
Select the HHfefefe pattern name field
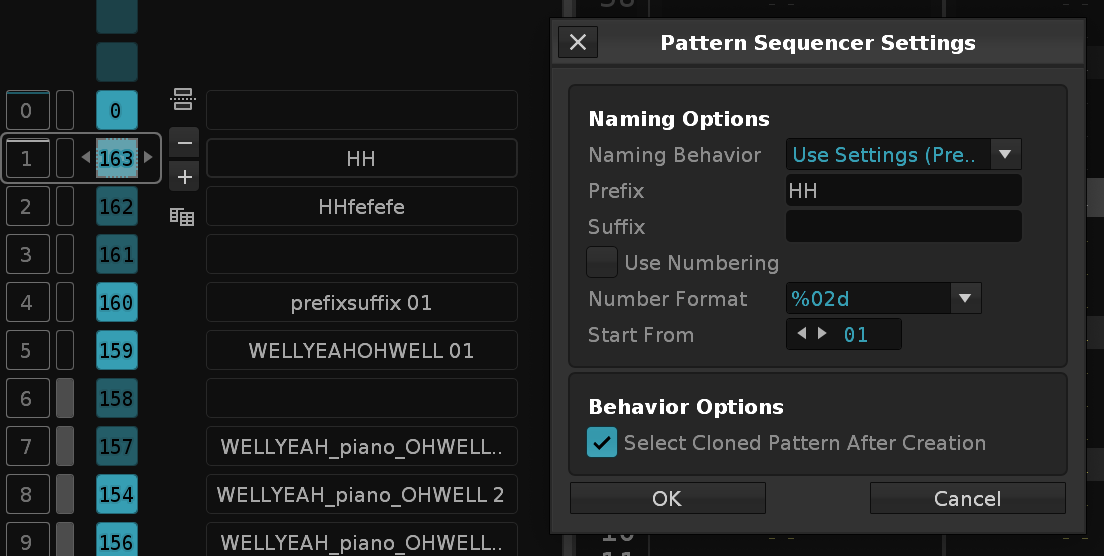(362, 206)
